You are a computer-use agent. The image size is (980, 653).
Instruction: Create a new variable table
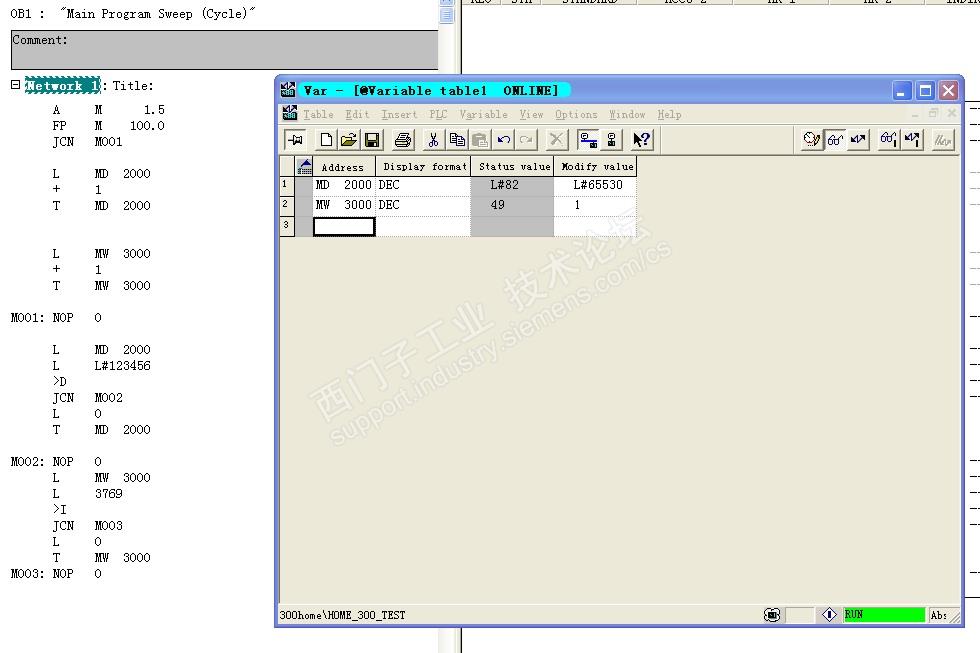click(326, 139)
